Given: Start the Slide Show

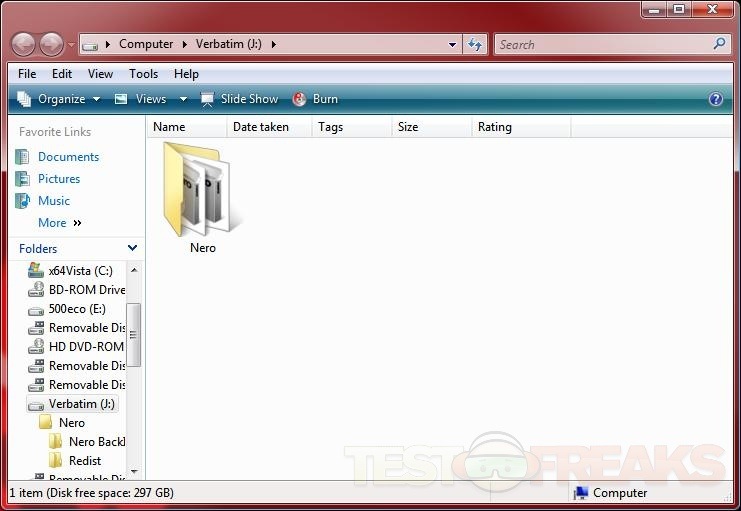Looking at the screenshot, I should click(239, 99).
